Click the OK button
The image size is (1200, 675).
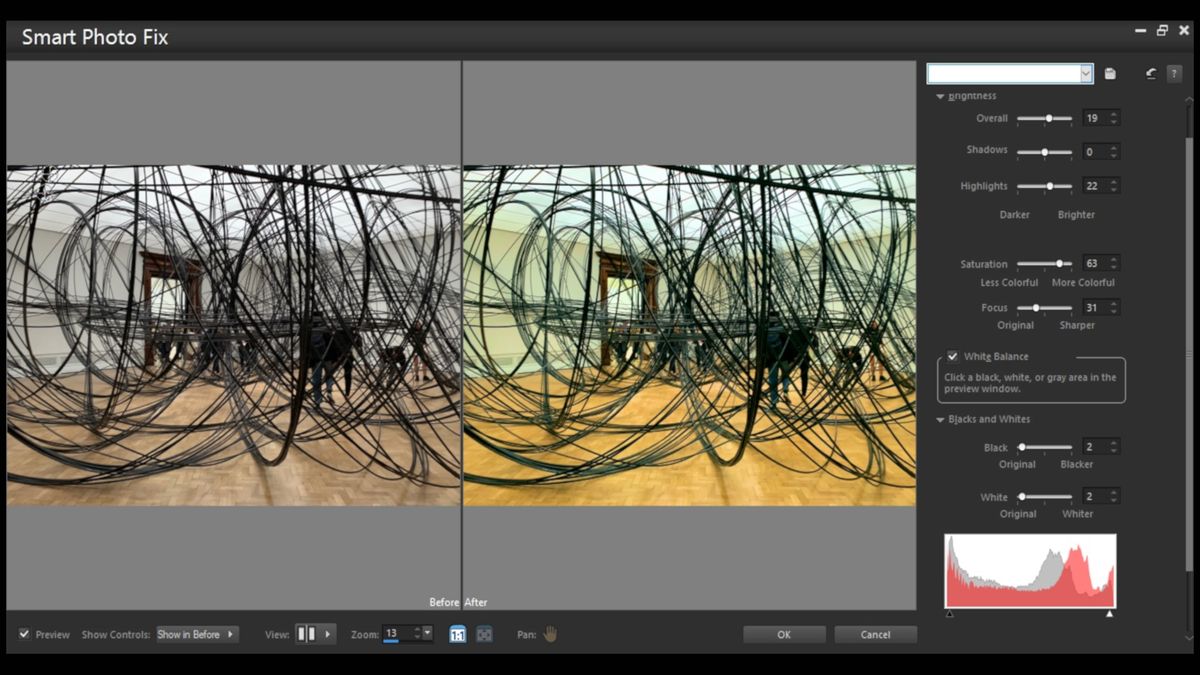pos(784,634)
